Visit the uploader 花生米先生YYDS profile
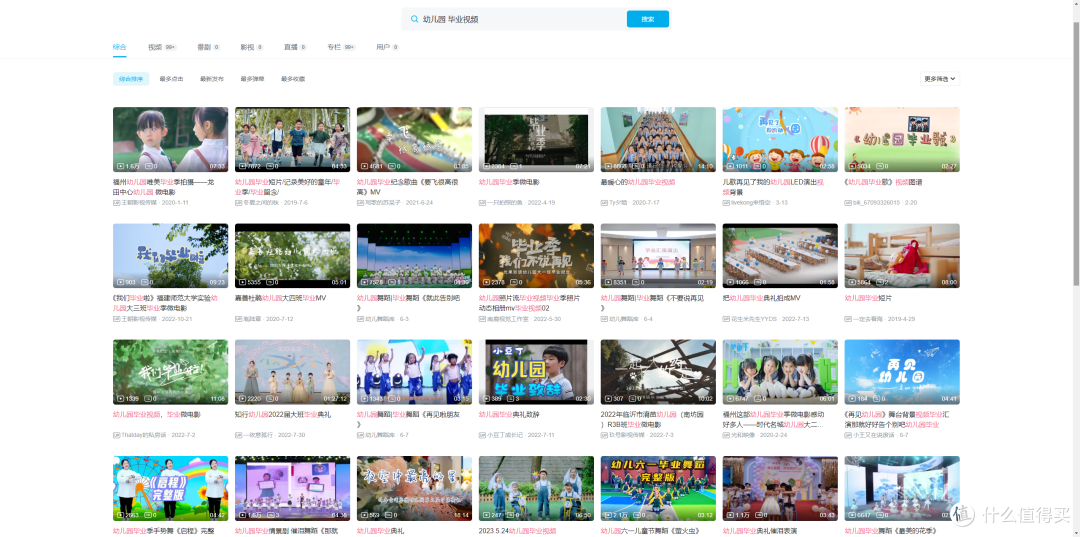The image size is (1080, 537). [x=754, y=319]
